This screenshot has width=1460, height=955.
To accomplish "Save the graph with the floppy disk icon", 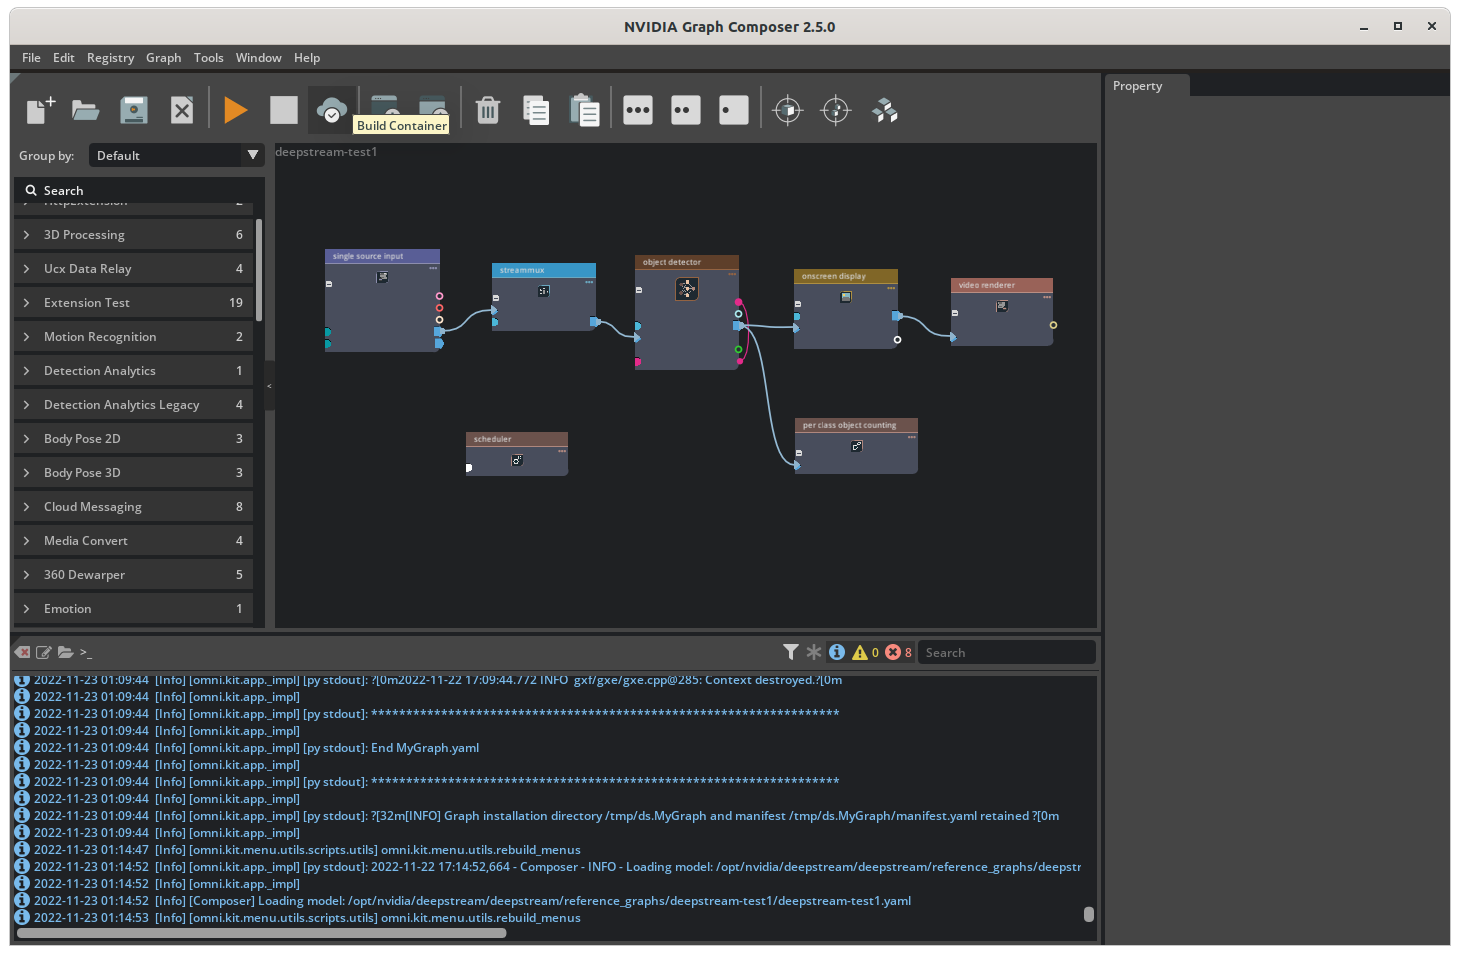I will tap(134, 110).
